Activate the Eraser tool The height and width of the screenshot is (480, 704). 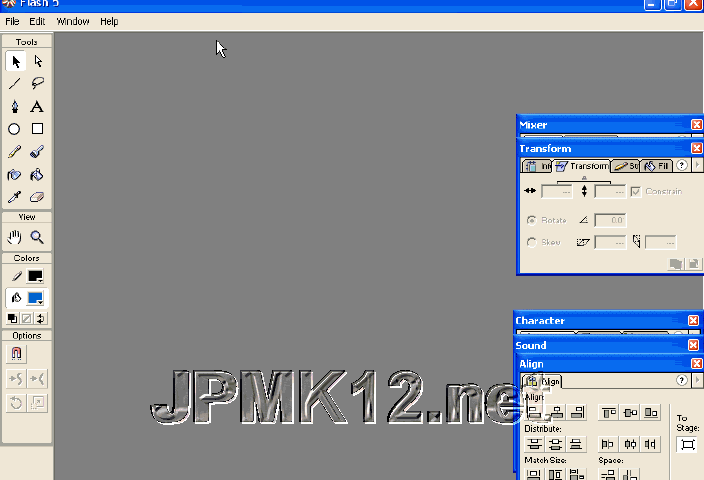point(37,198)
